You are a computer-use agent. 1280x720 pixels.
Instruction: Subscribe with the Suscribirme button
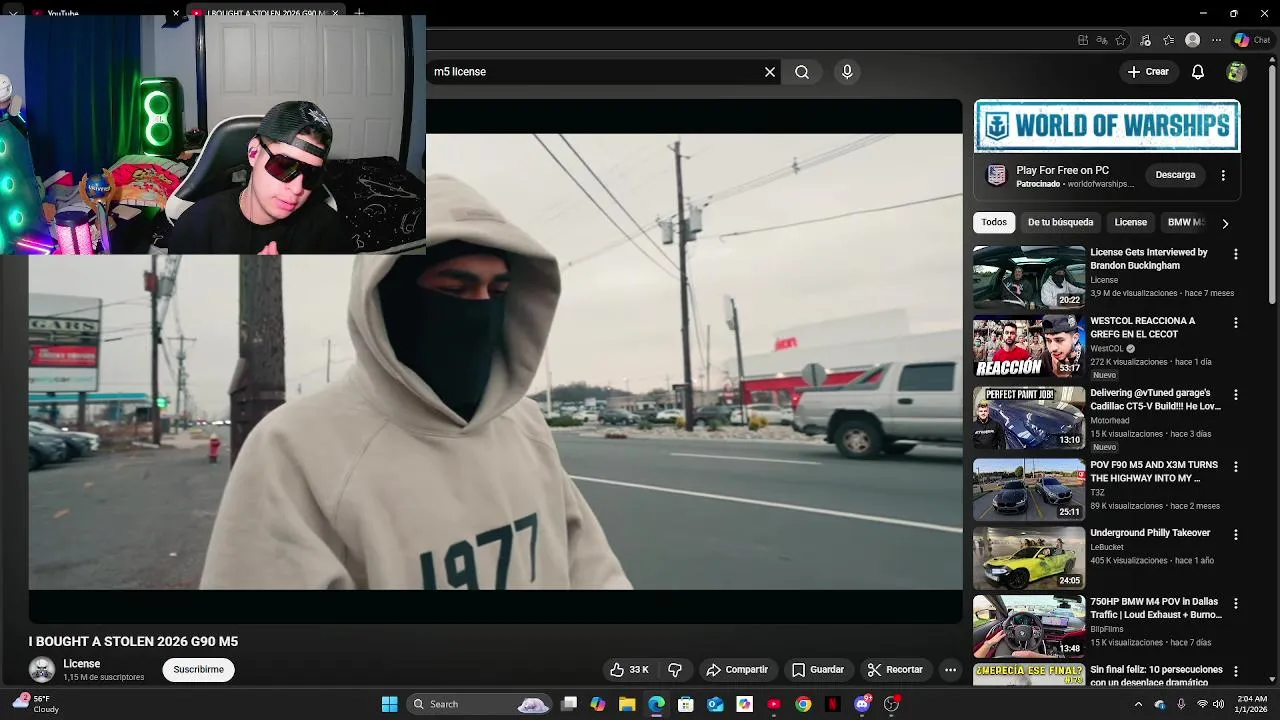(x=198, y=670)
